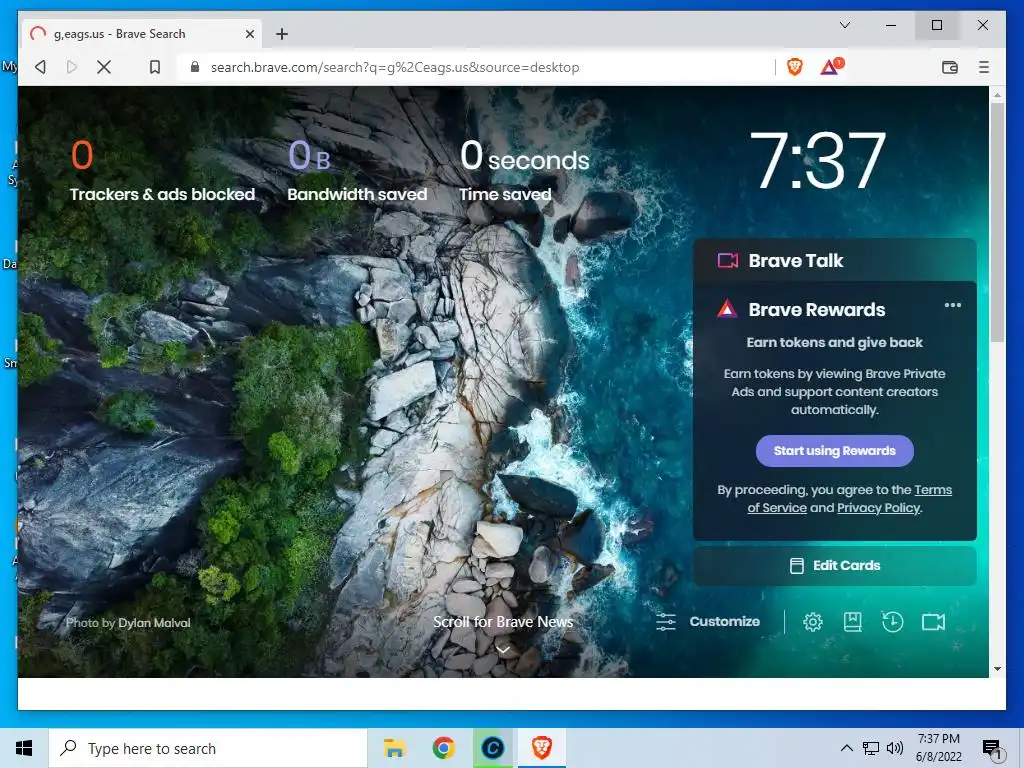Open the notifications action center
The image size is (1024, 768).
click(x=992, y=749)
